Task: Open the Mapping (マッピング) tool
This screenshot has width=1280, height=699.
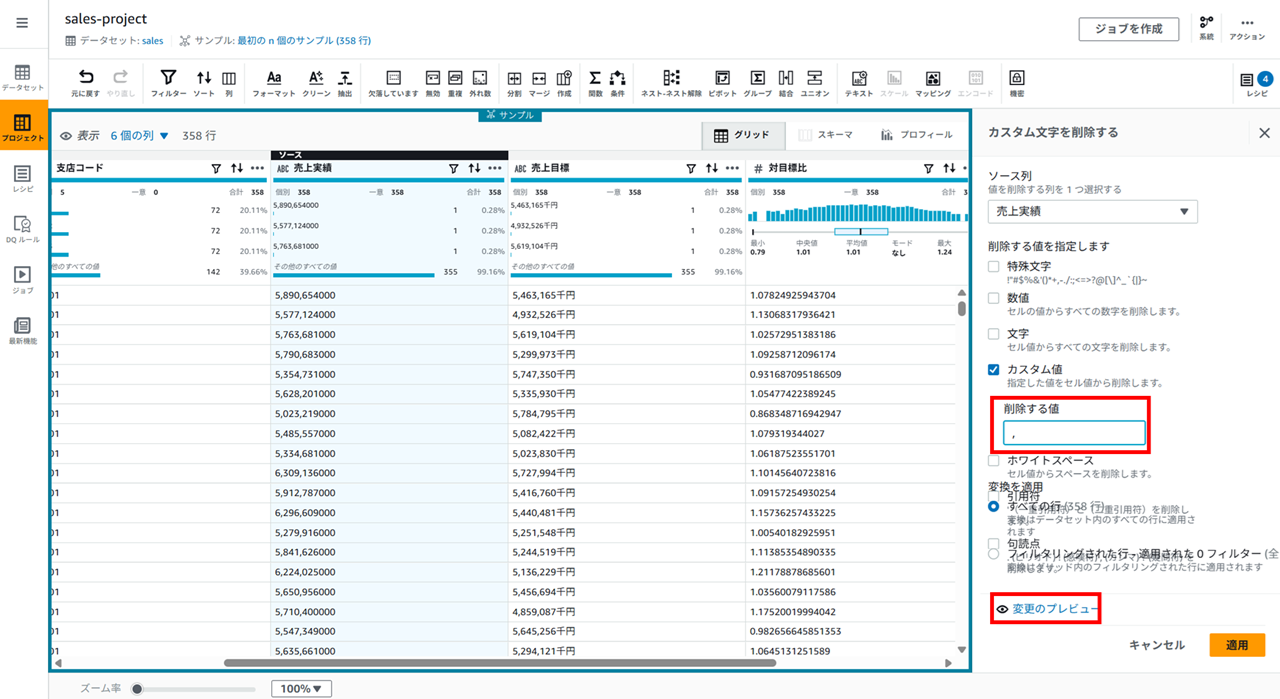Action: (932, 83)
